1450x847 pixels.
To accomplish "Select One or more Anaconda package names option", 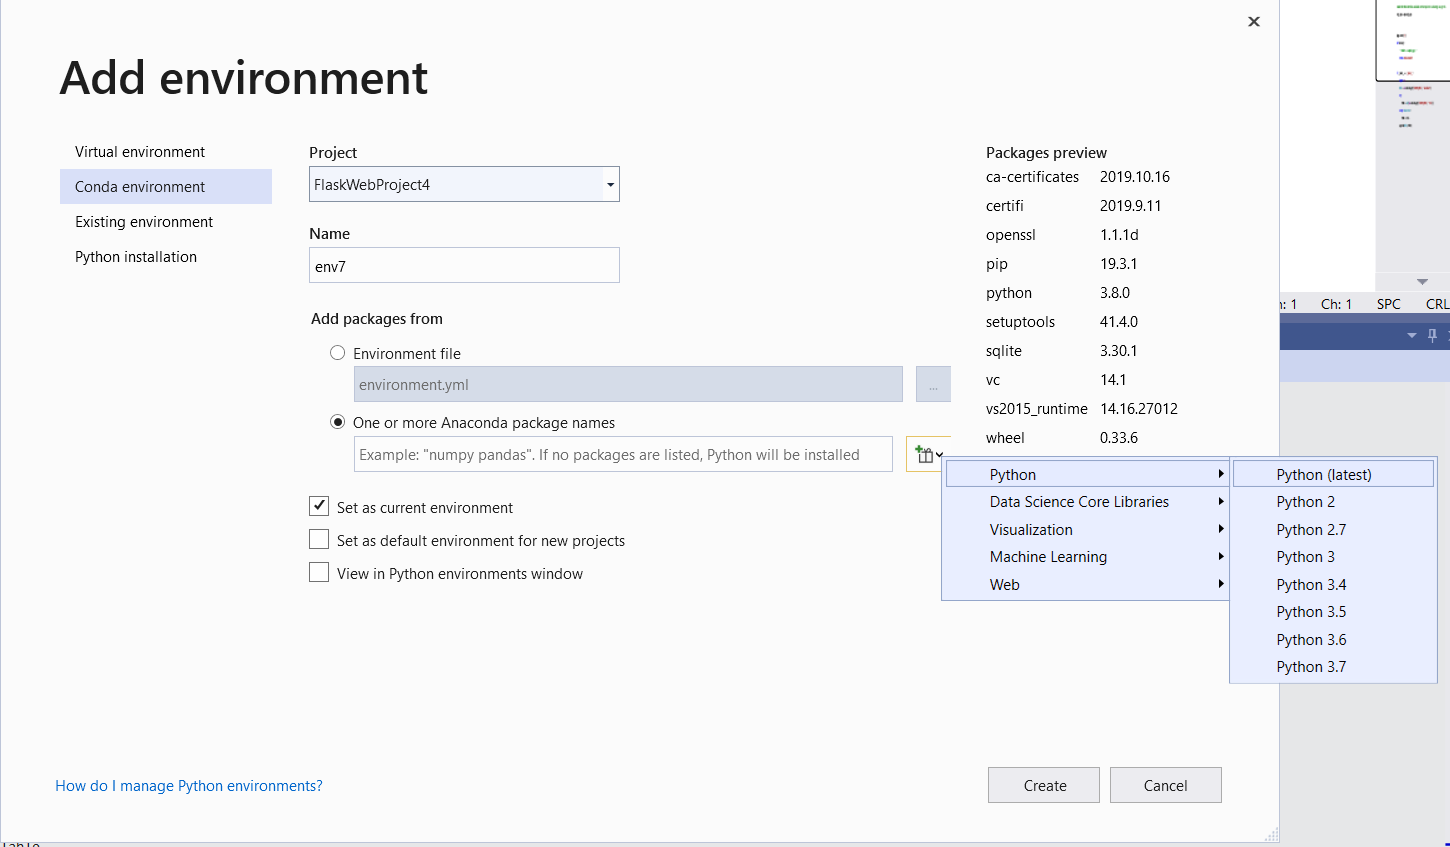I will (338, 422).
